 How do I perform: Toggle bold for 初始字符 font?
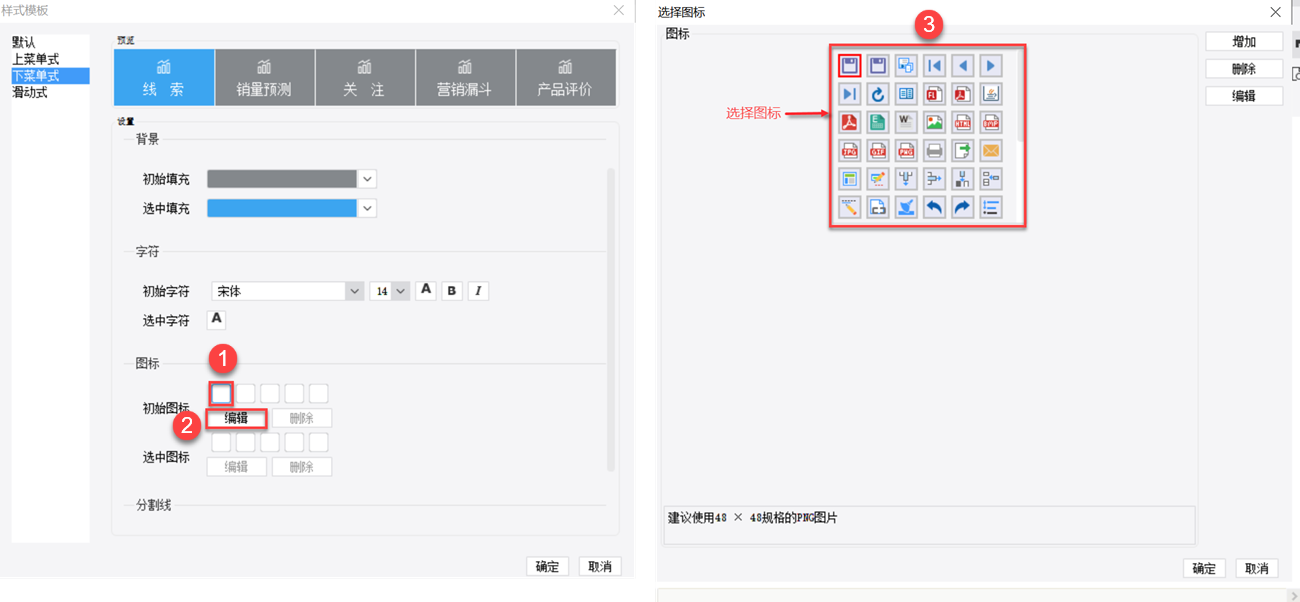click(x=452, y=291)
